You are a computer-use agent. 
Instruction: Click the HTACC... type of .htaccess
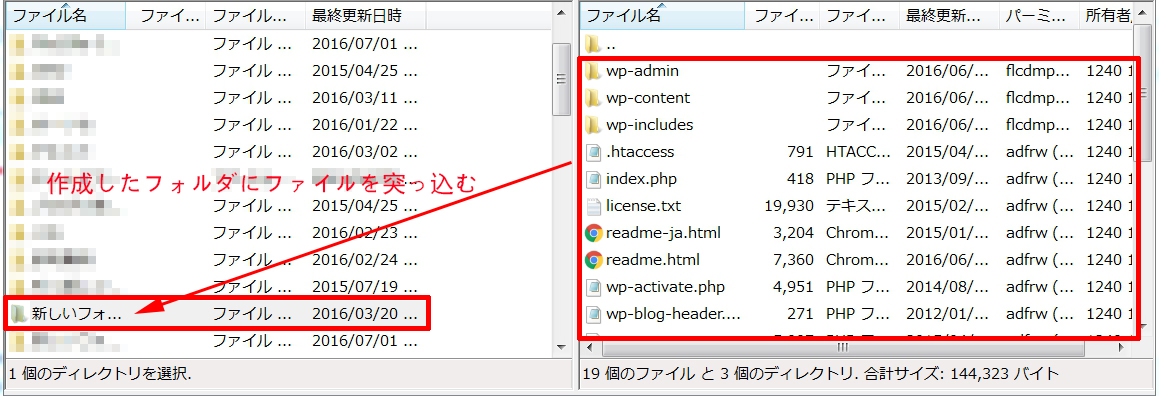856,152
